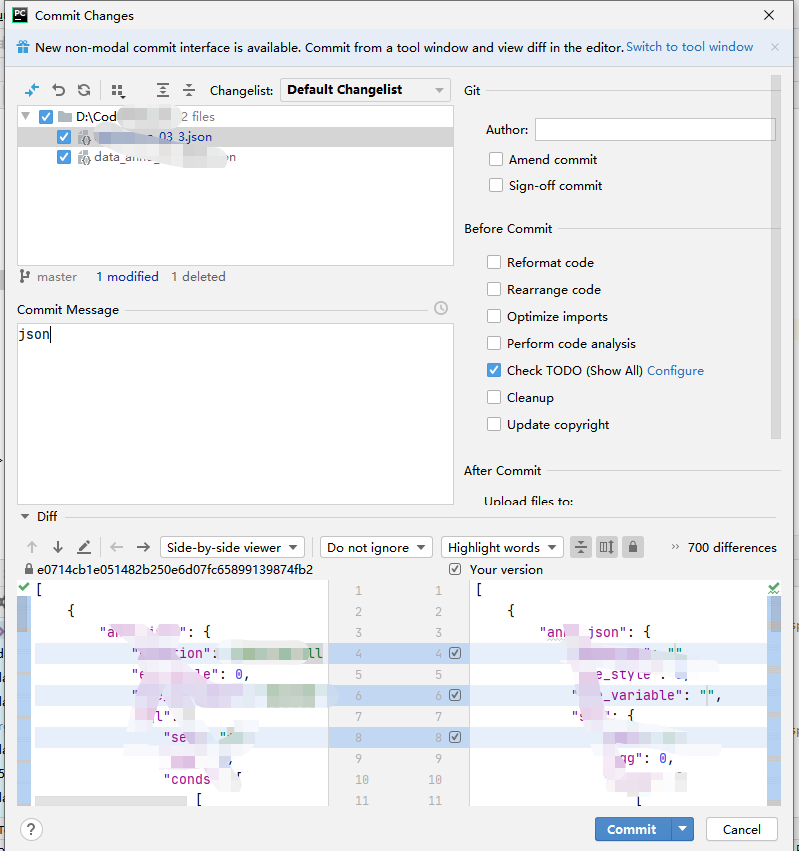Disable the Check TODO checkbox
Viewport: 799px width, 851px height.
492,369
